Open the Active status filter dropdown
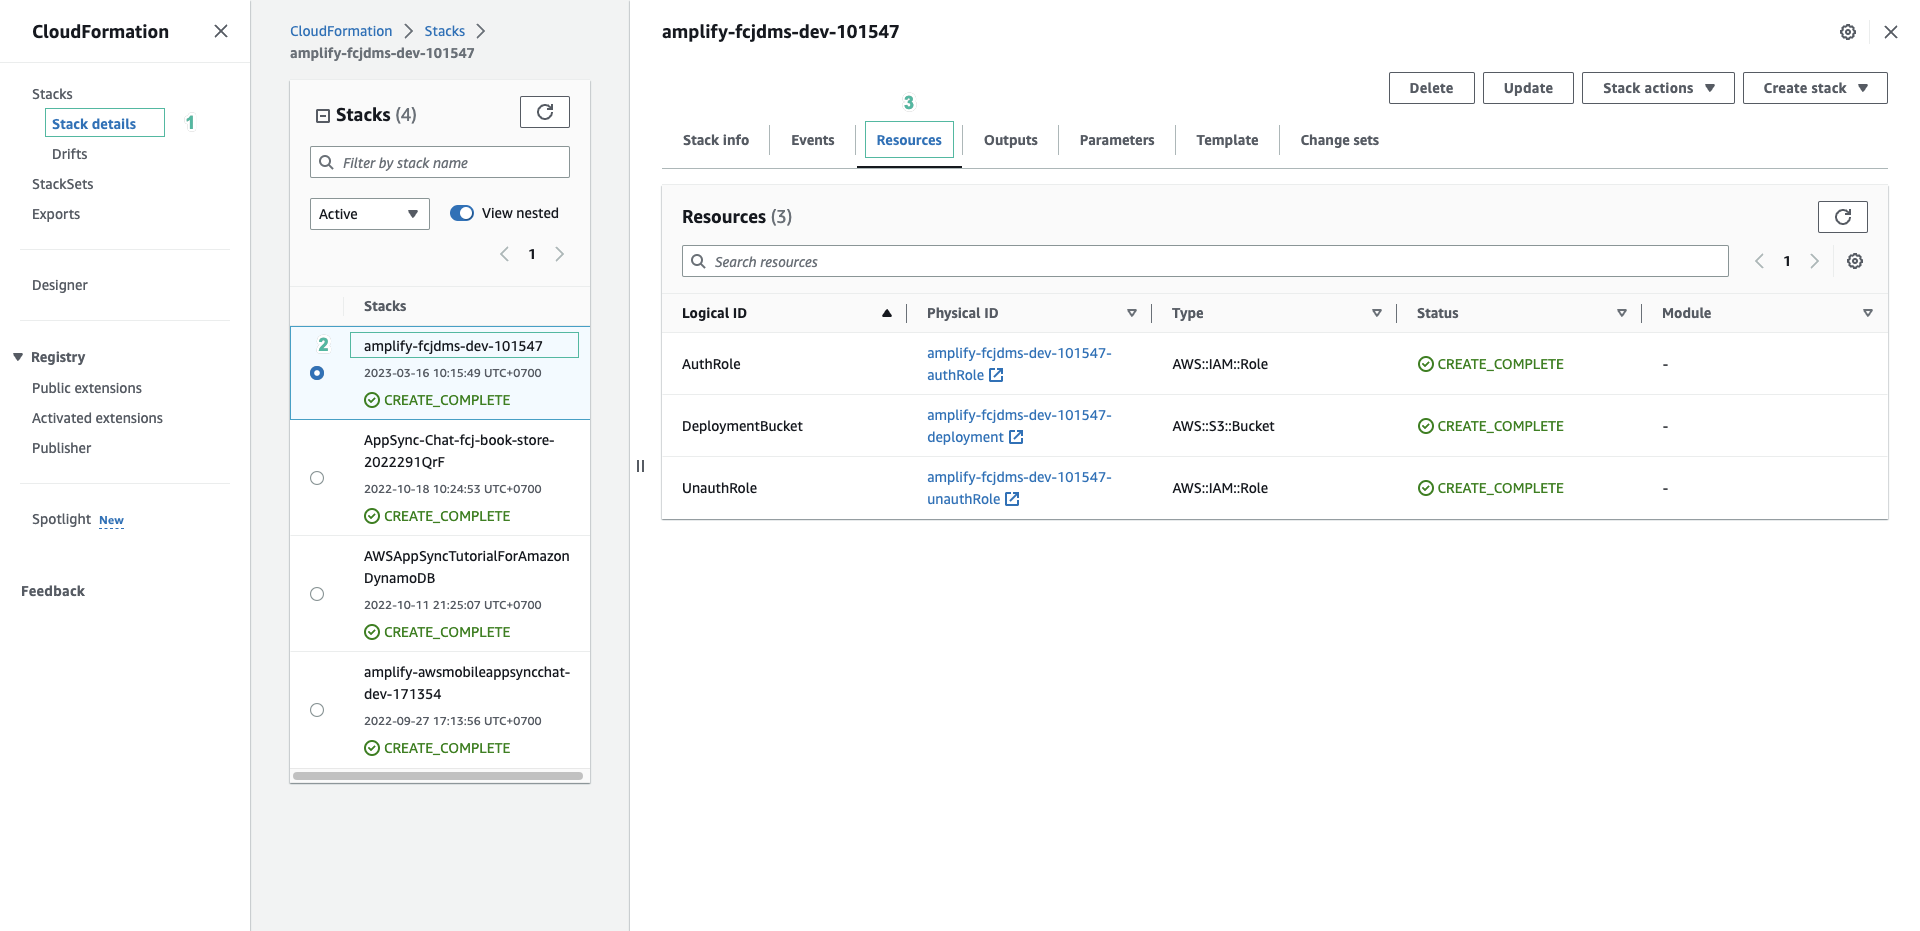 [x=370, y=214]
